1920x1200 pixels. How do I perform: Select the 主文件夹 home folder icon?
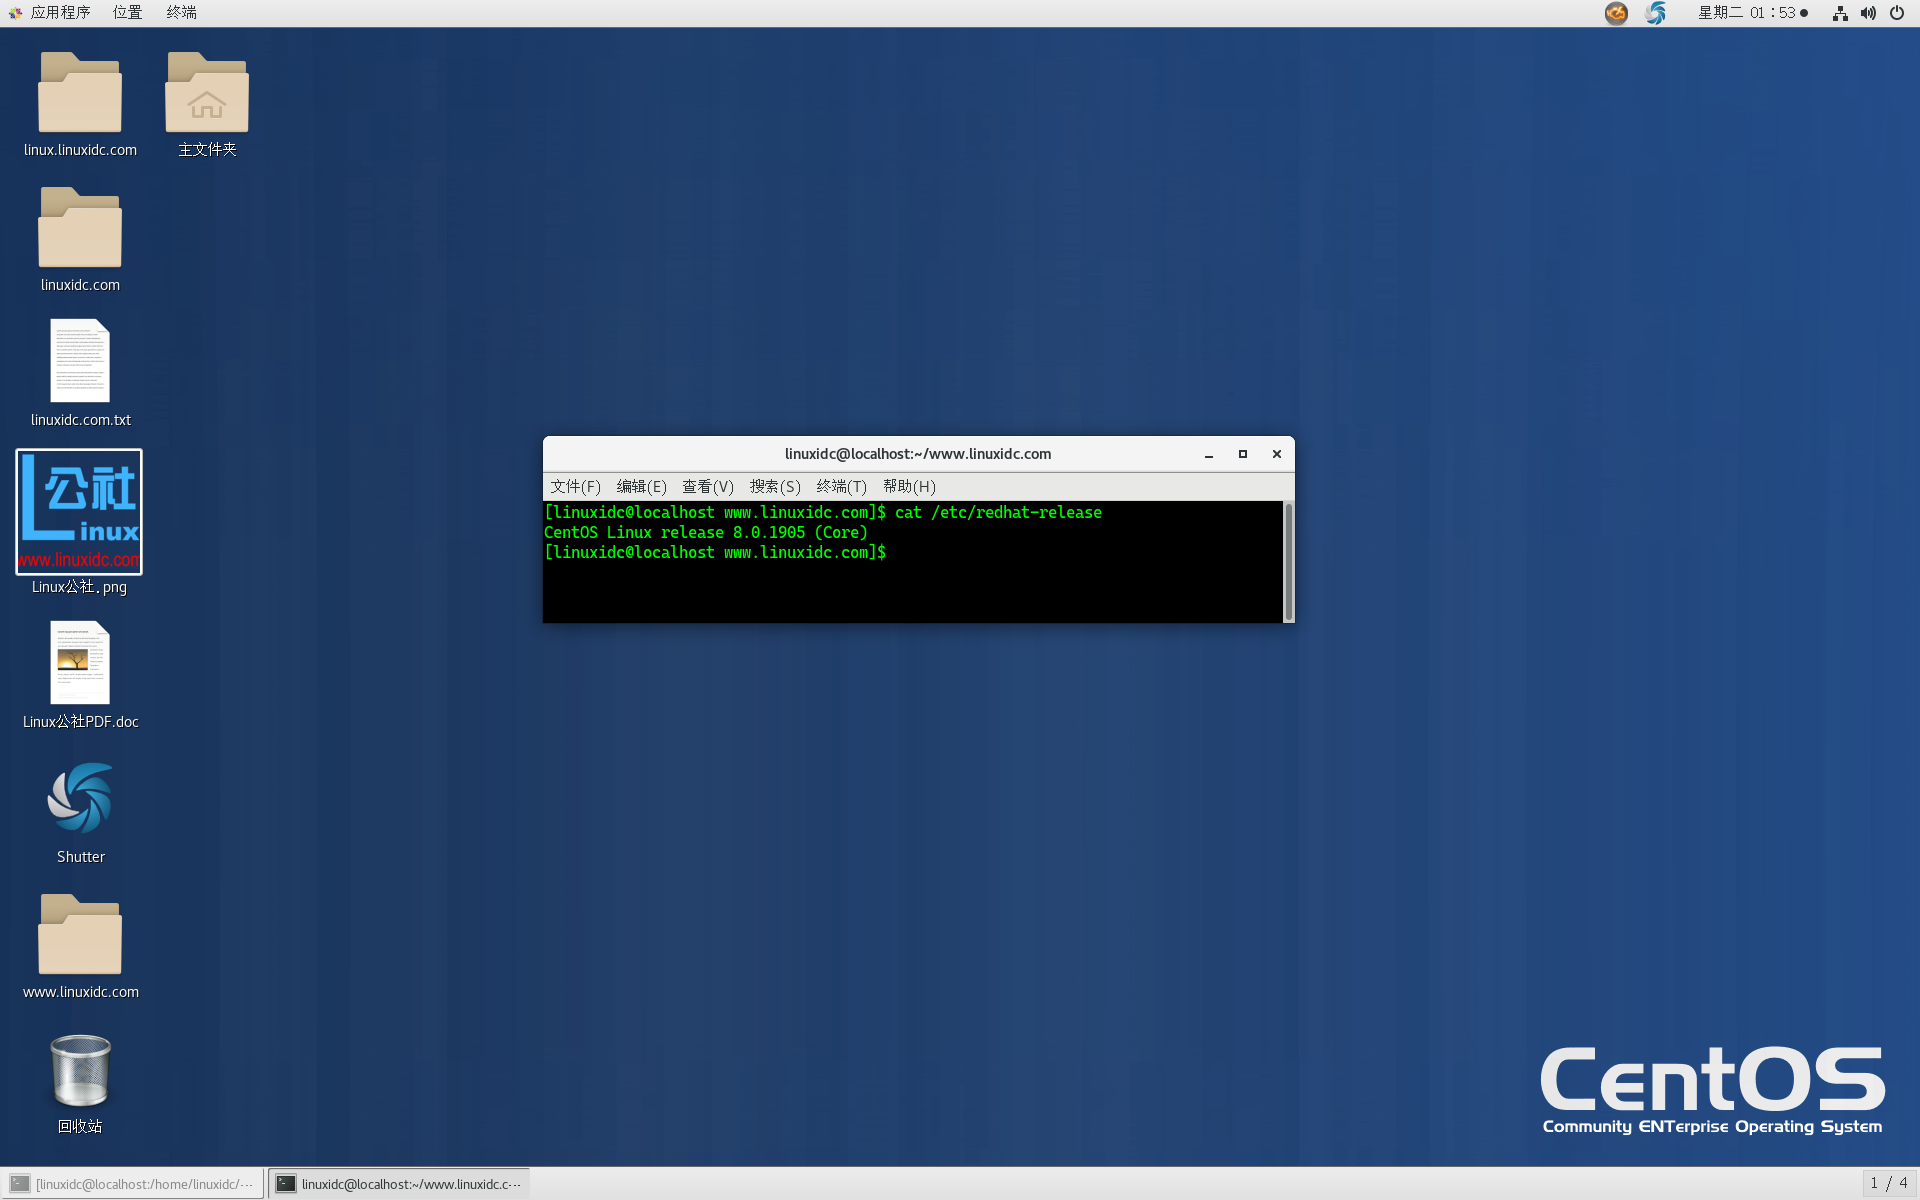(207, 92)
